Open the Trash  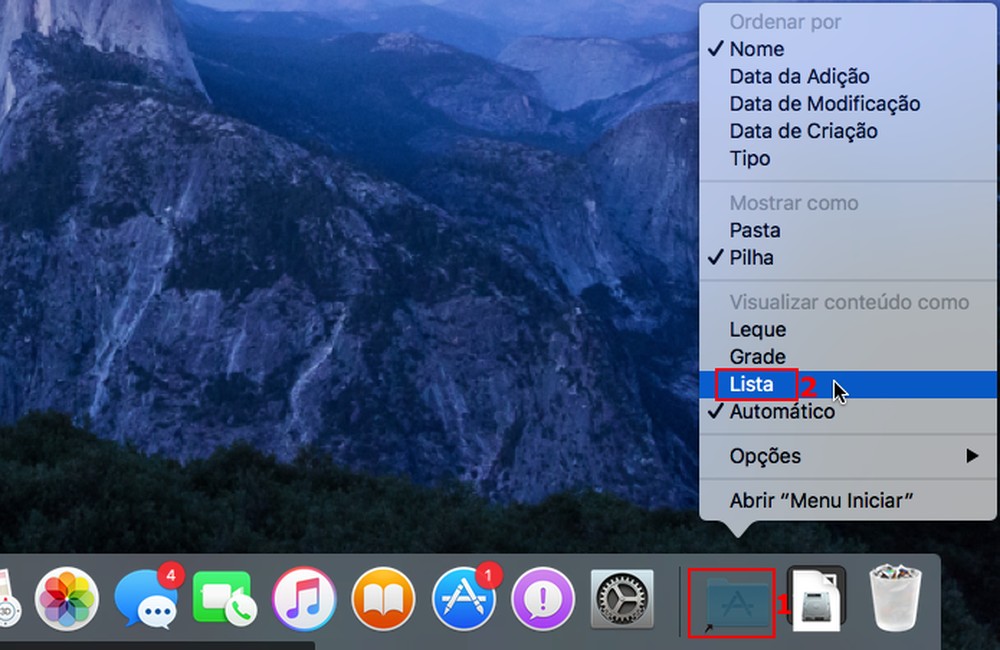click(x=896, y=598)
